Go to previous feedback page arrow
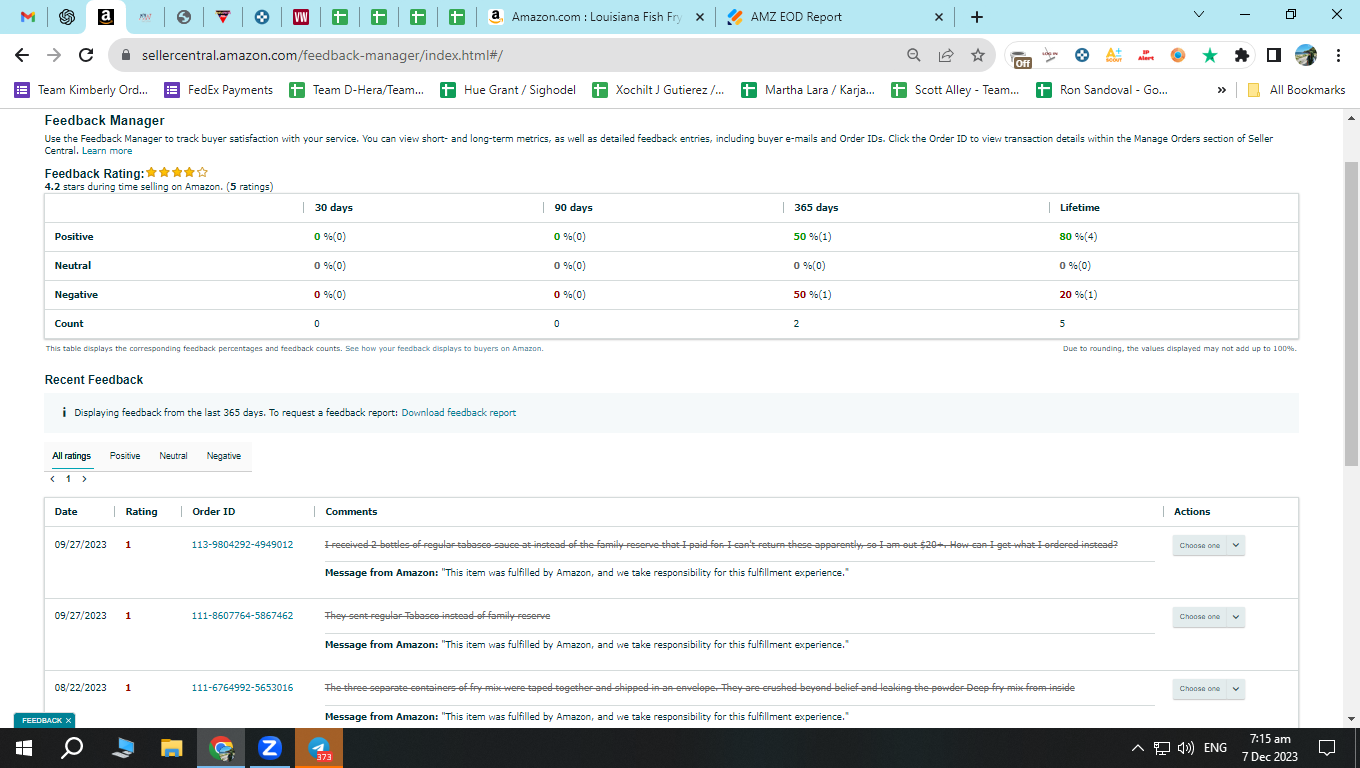The height and width of the screenshot is (768, 1360). tap(53, 479)
